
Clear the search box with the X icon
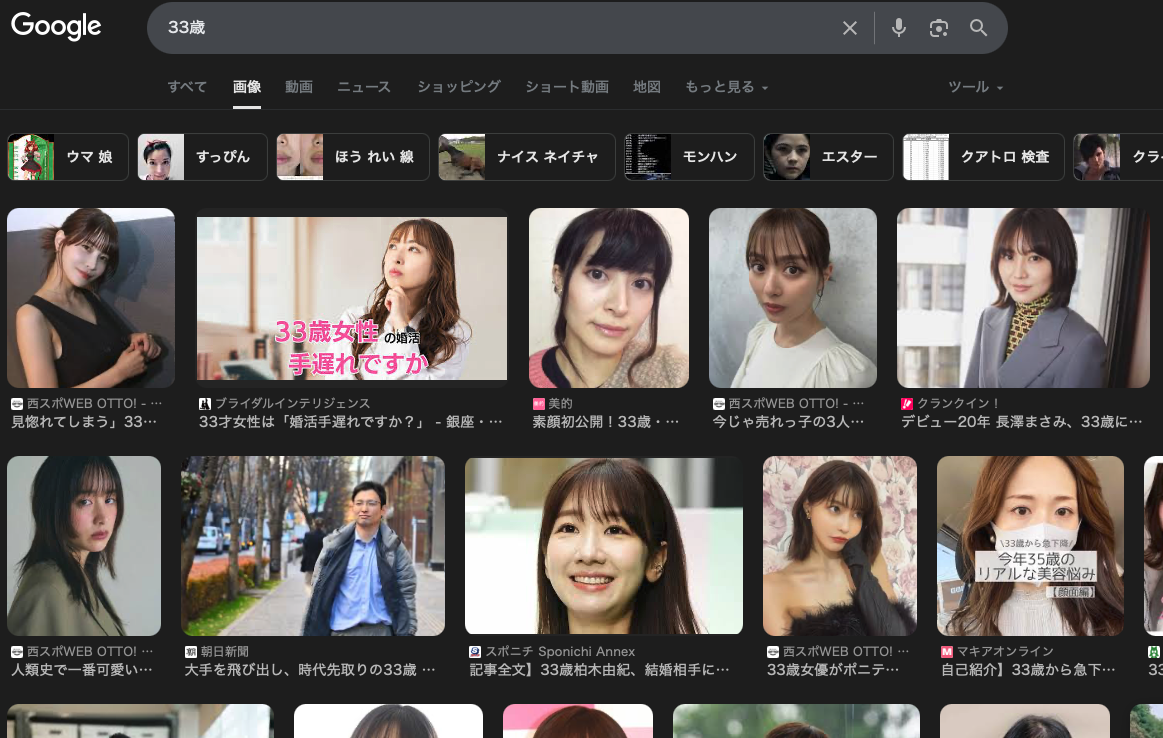pos(850,28)
